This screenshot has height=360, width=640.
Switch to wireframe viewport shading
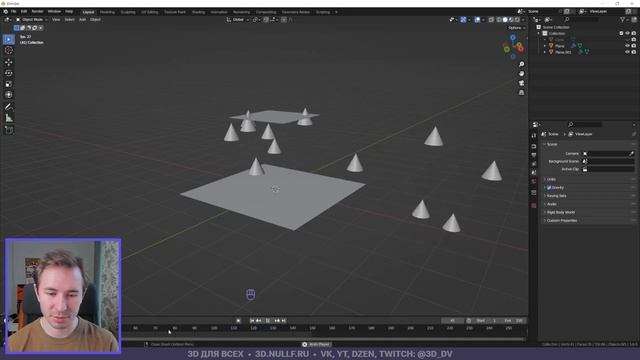(499, 20)
